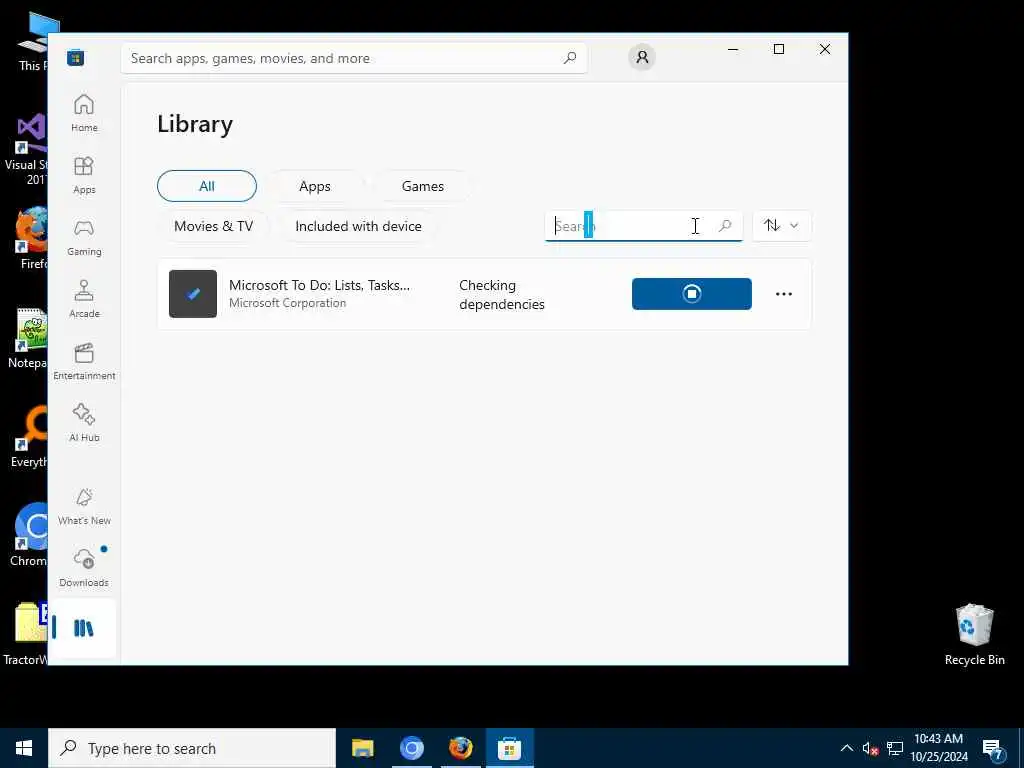Open AI Hub in the sidebar
This screenshot has height=768, width=1024.
click(x=84, y=423)
